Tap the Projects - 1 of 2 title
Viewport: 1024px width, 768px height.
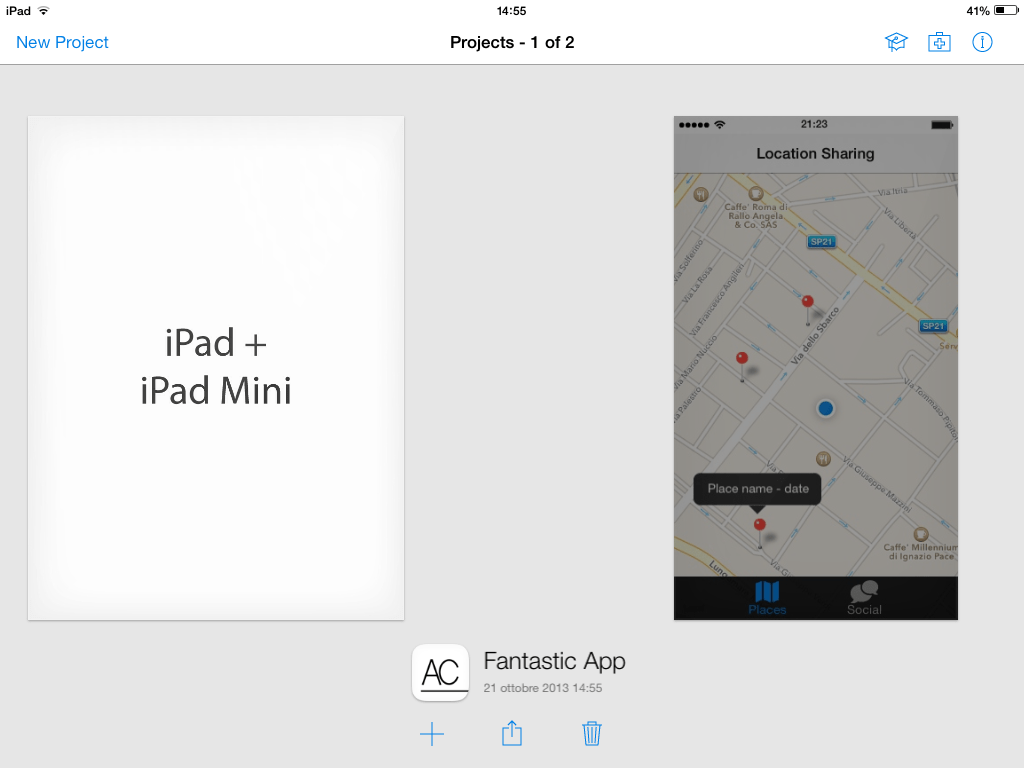coord(513,42)
